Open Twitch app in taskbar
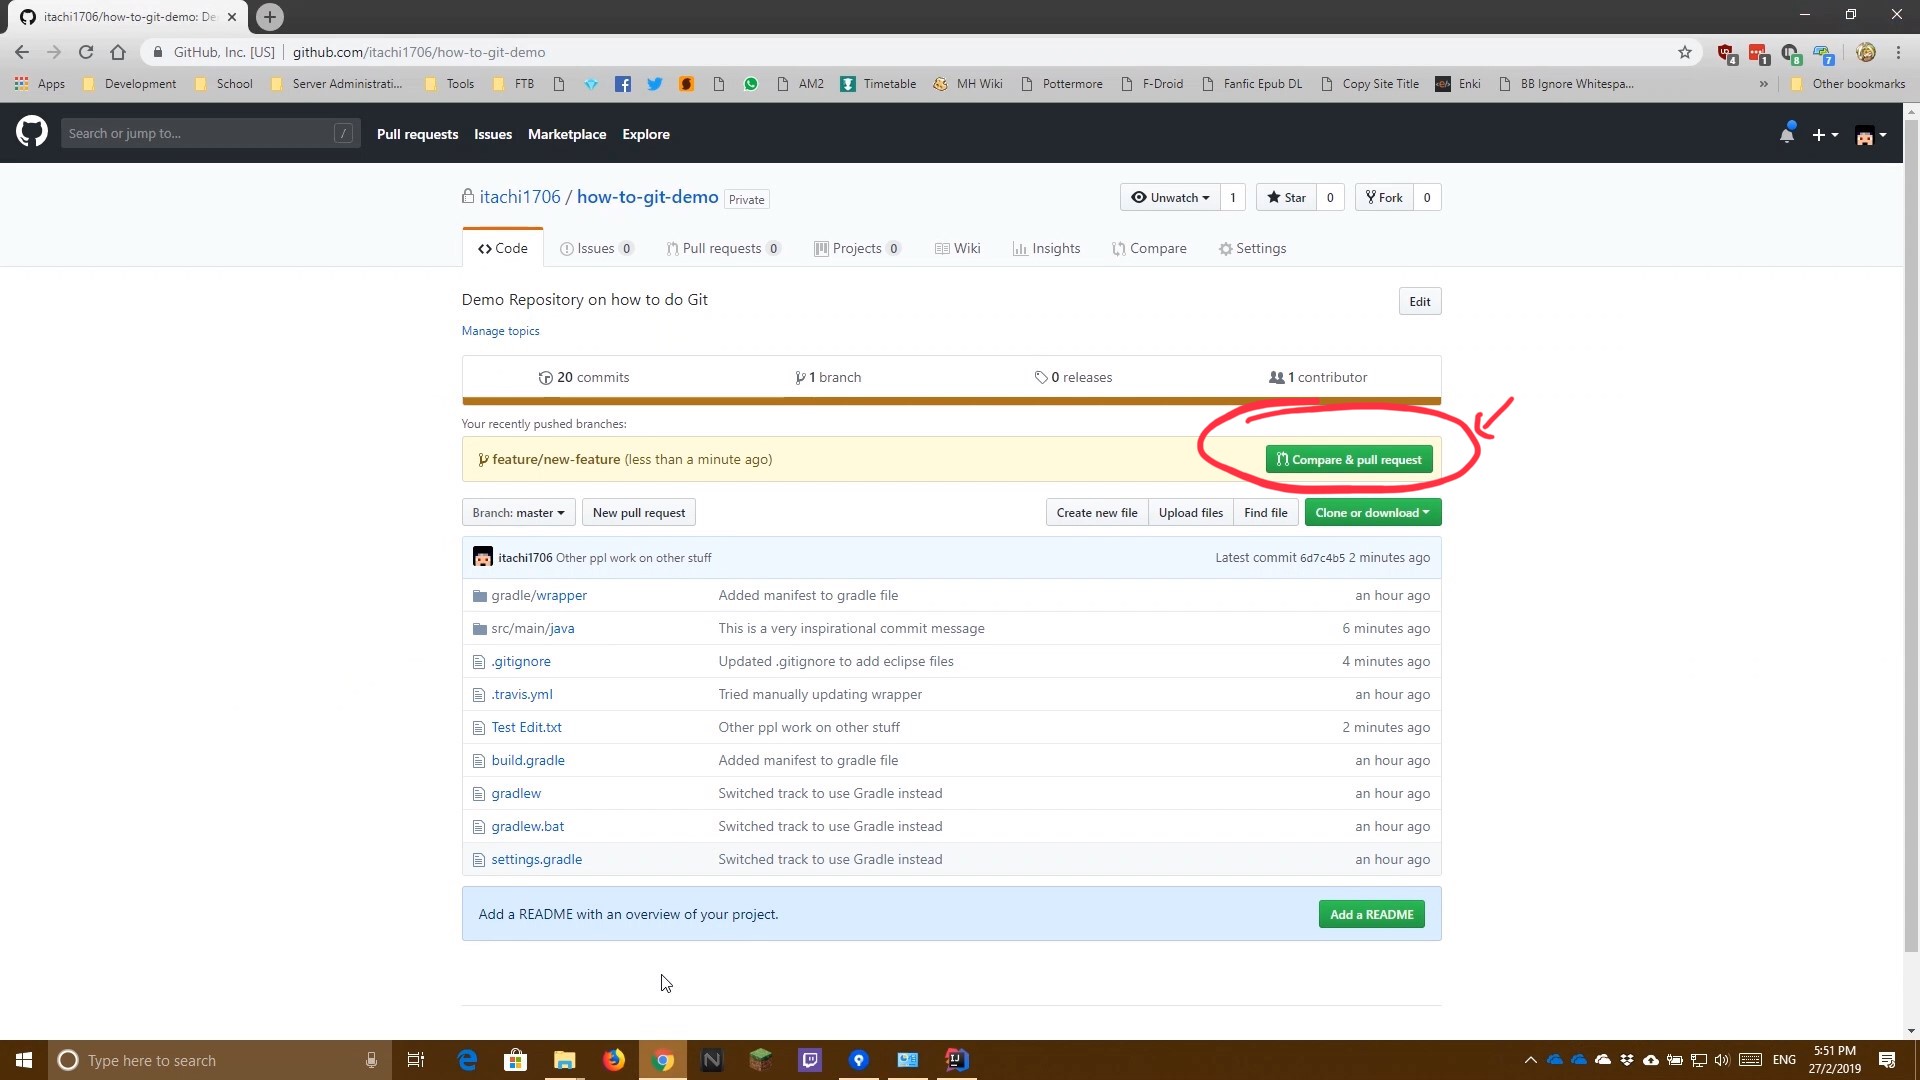 (x=810, y=1060)
